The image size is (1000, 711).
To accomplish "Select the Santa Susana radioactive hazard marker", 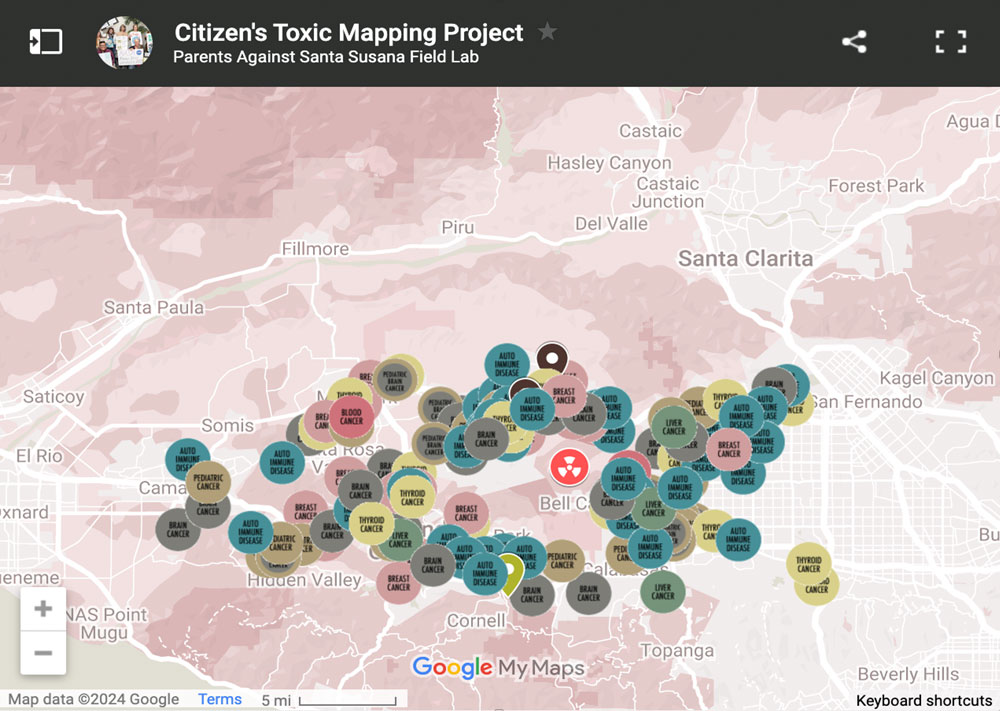I will coord(569,468).
